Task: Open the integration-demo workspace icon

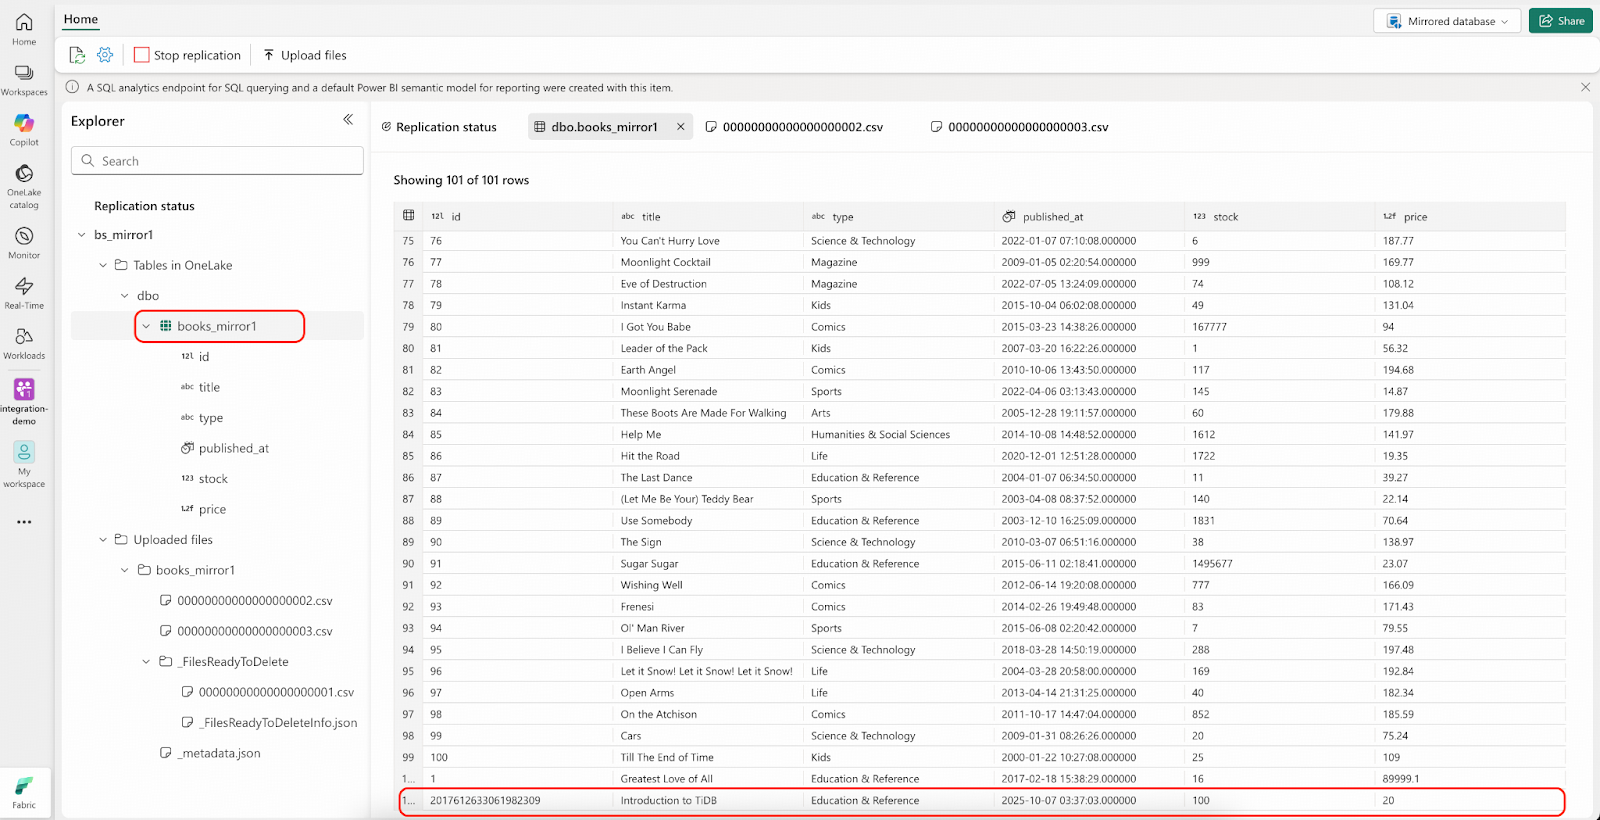Action: (x=24, y=389)
